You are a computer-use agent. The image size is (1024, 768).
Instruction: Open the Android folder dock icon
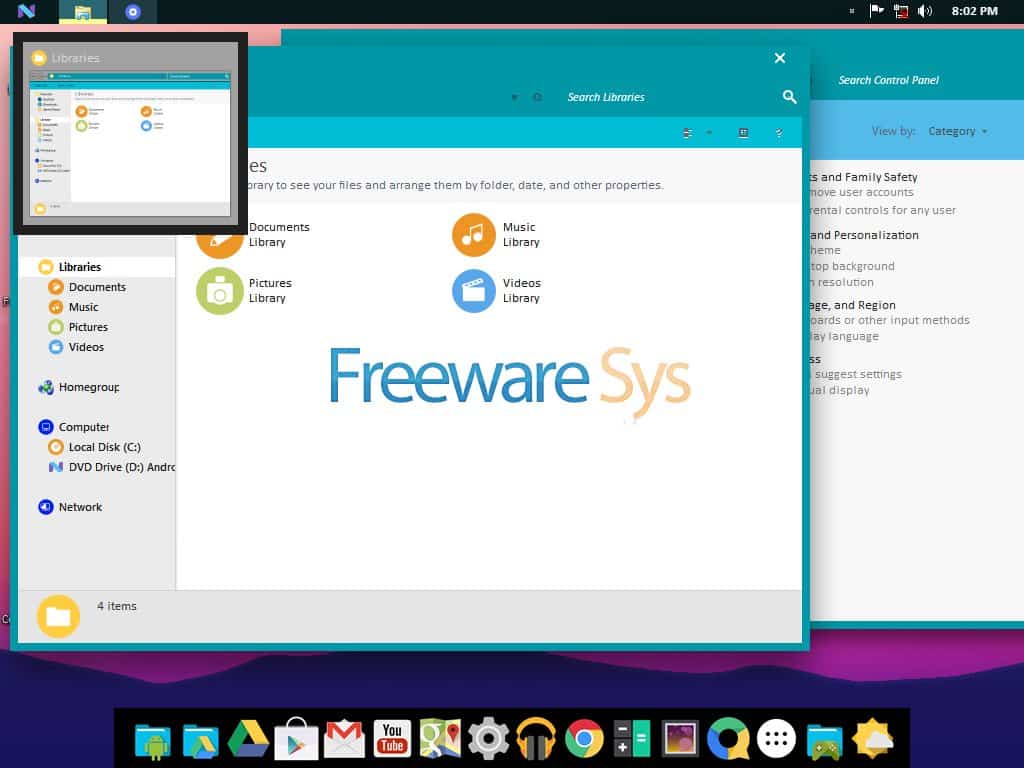point(153,740)
